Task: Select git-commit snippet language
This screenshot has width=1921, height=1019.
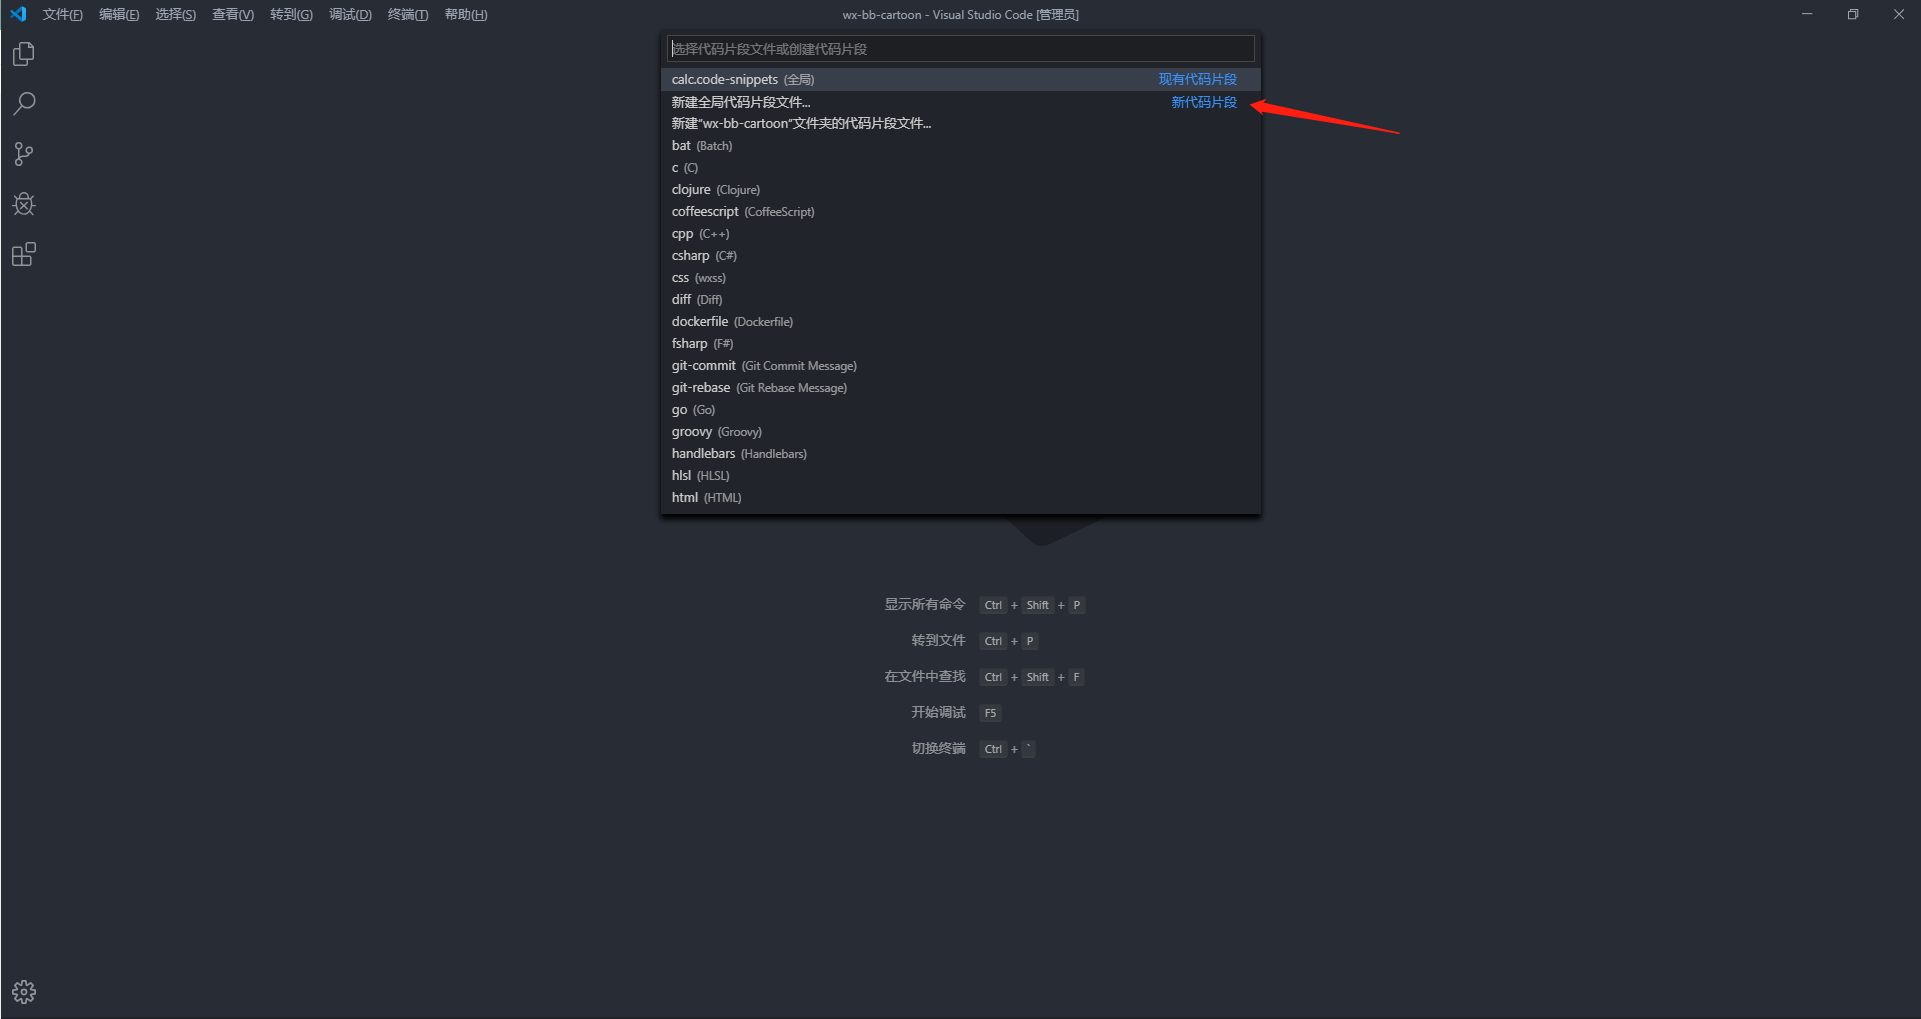Action: [961, 366]
